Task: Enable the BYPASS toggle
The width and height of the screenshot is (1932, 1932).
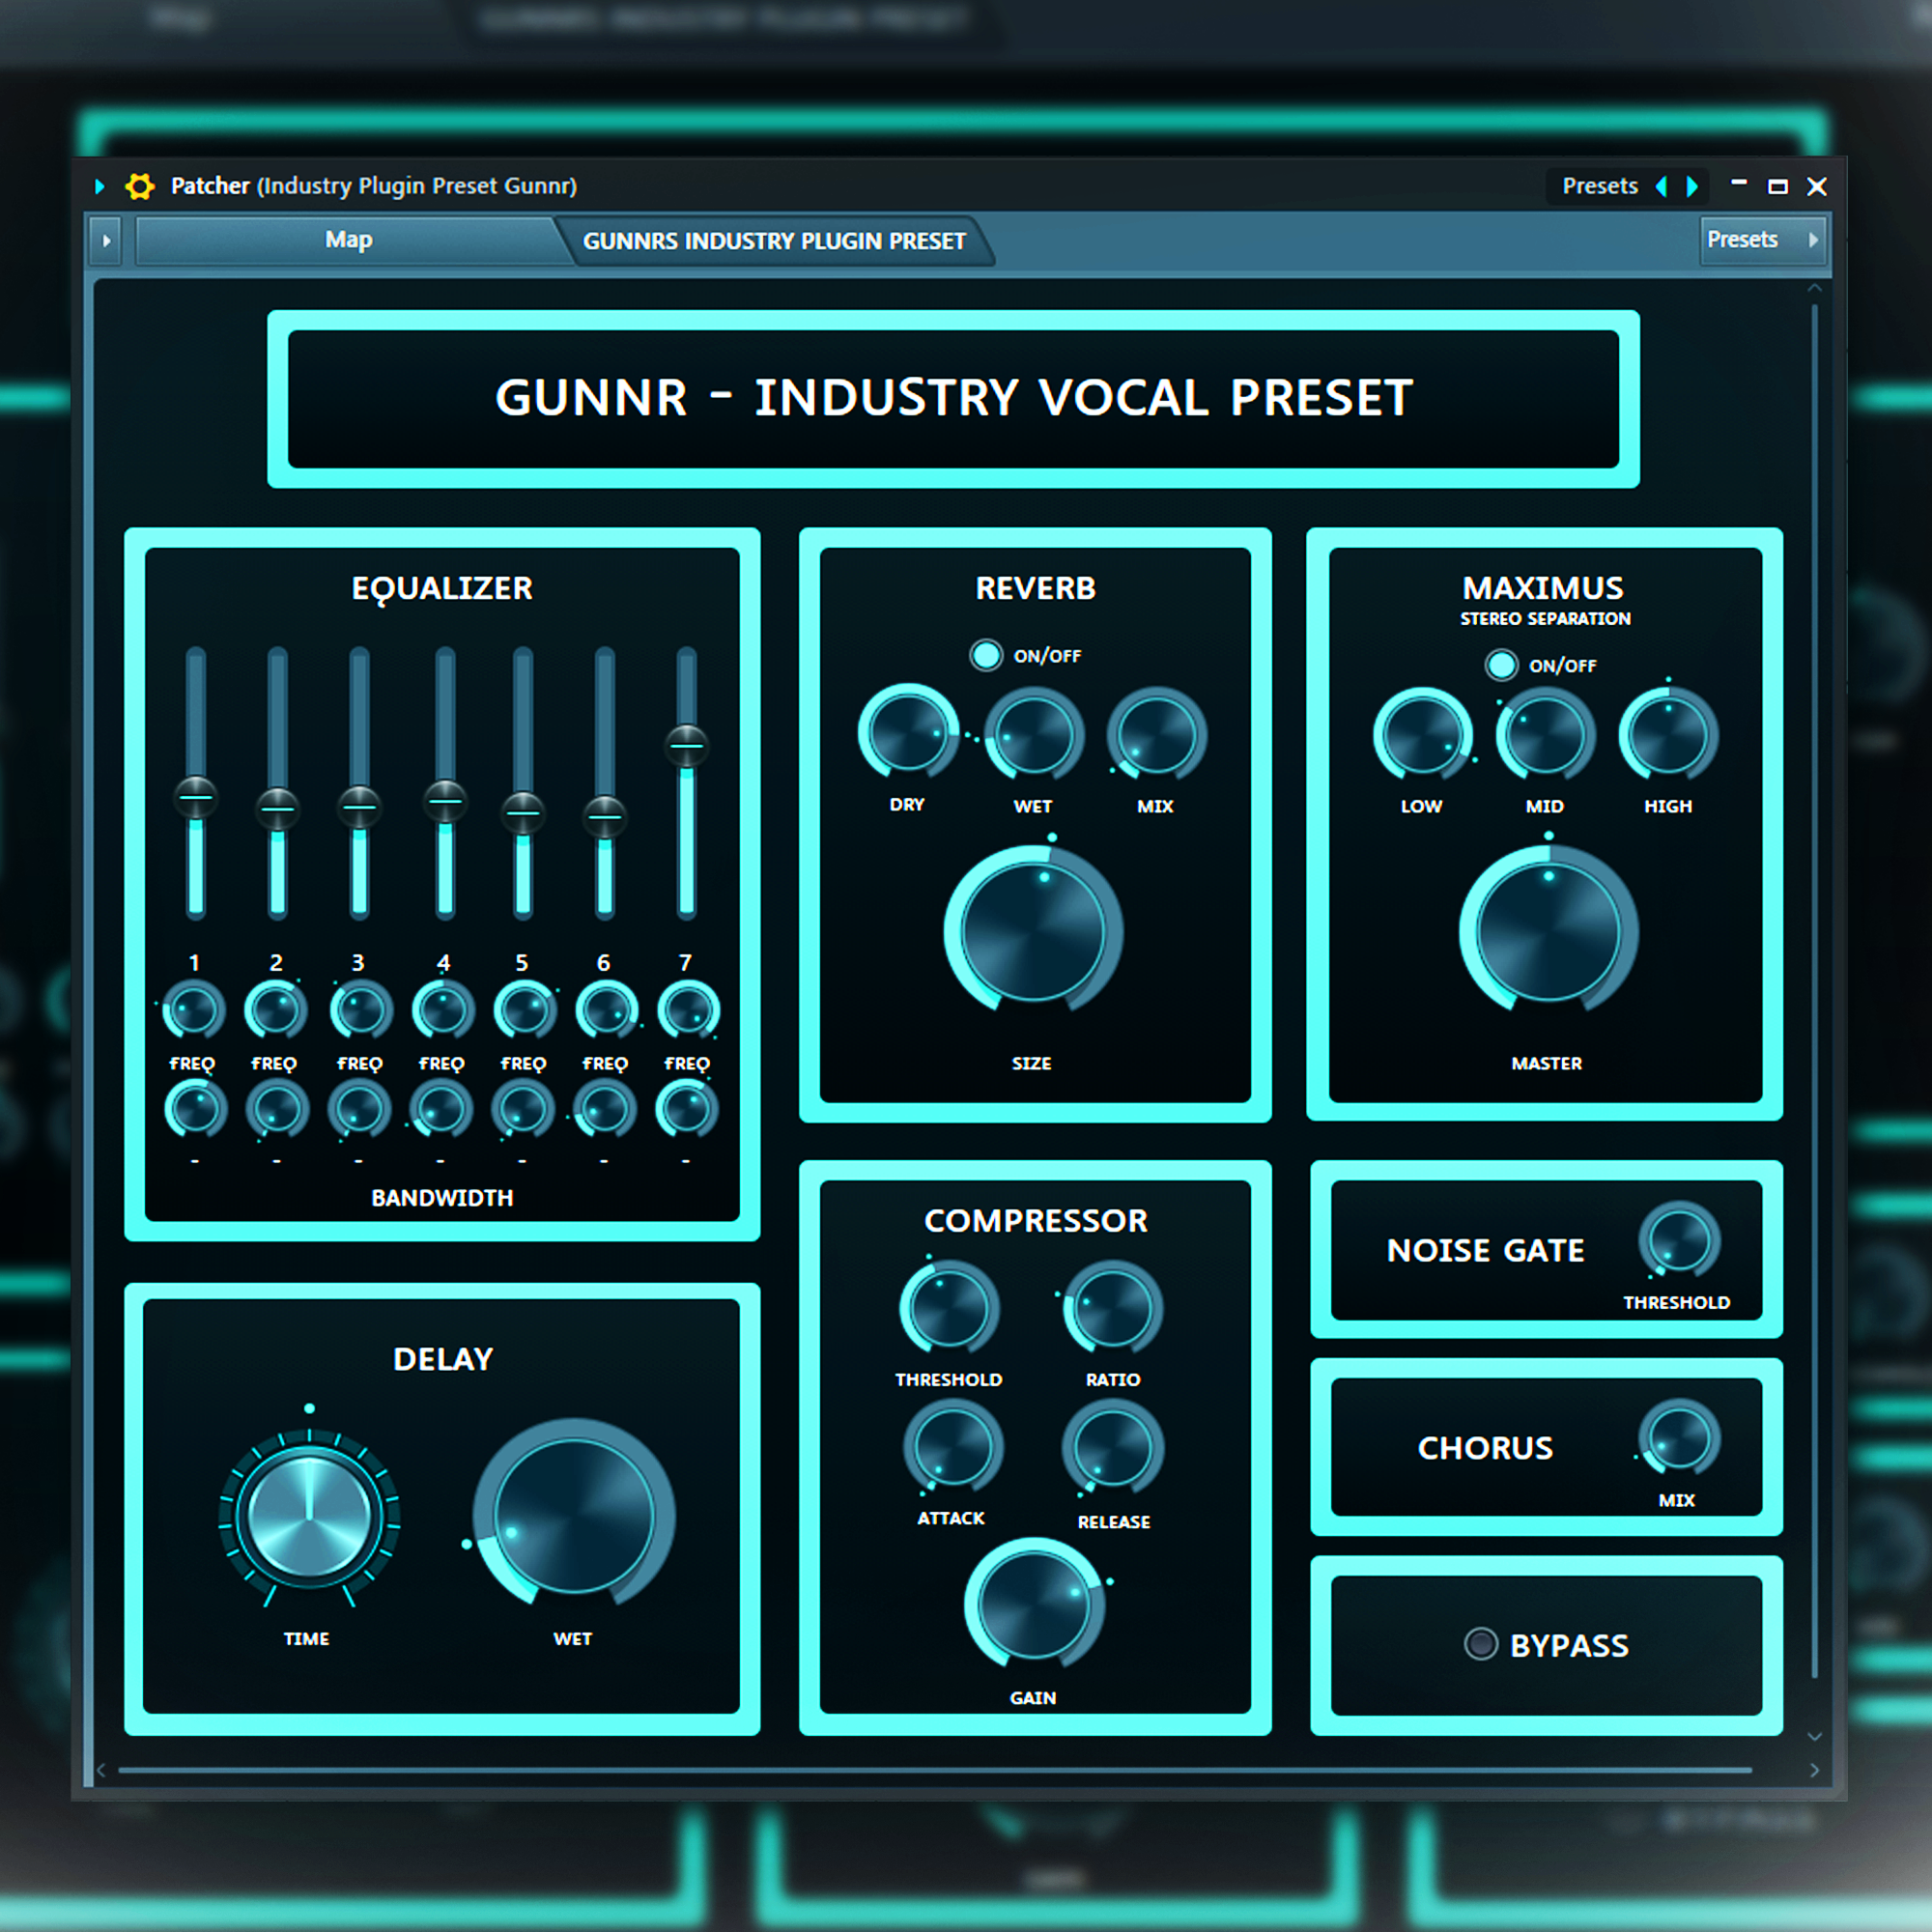Action: (1480, 1644)
